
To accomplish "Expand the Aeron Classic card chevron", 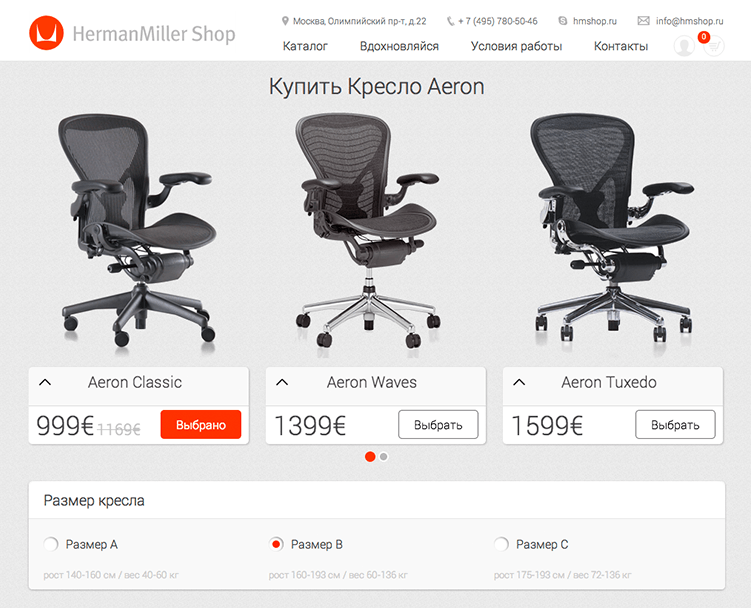I will [45, 382].
